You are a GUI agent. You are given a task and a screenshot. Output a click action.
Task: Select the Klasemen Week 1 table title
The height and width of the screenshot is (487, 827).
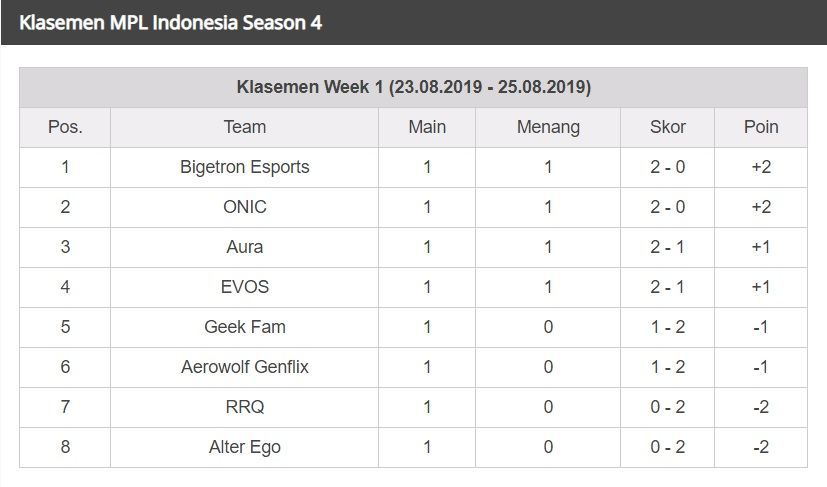pos(414,87)
